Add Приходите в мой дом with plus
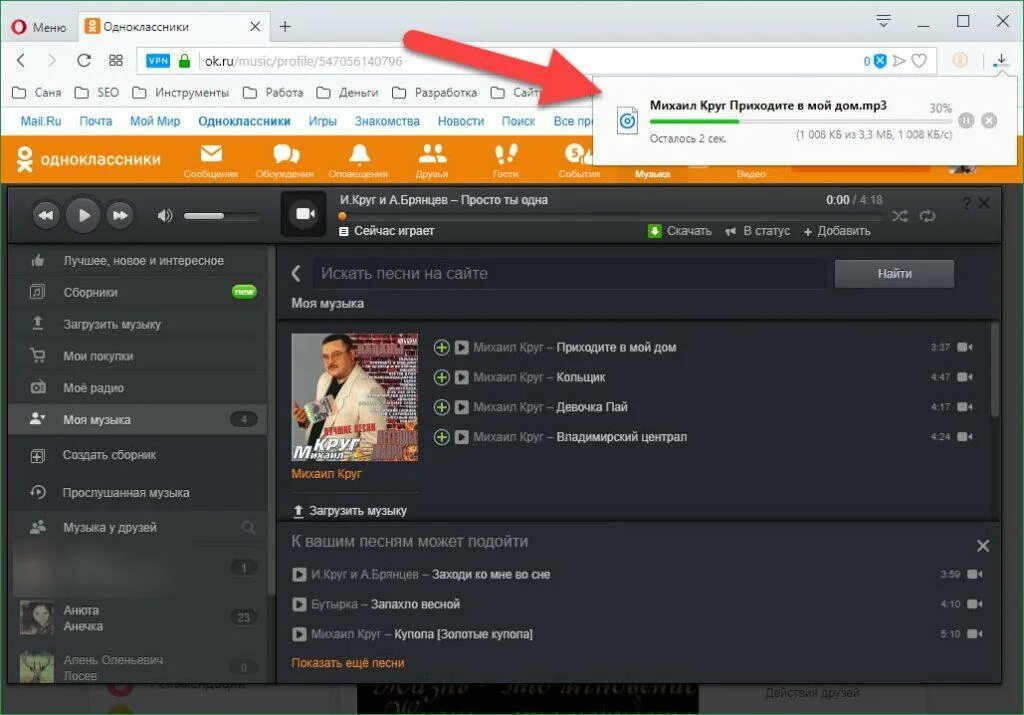The image size is (1024, 715). pyautogui.click(x=441, y=347)
